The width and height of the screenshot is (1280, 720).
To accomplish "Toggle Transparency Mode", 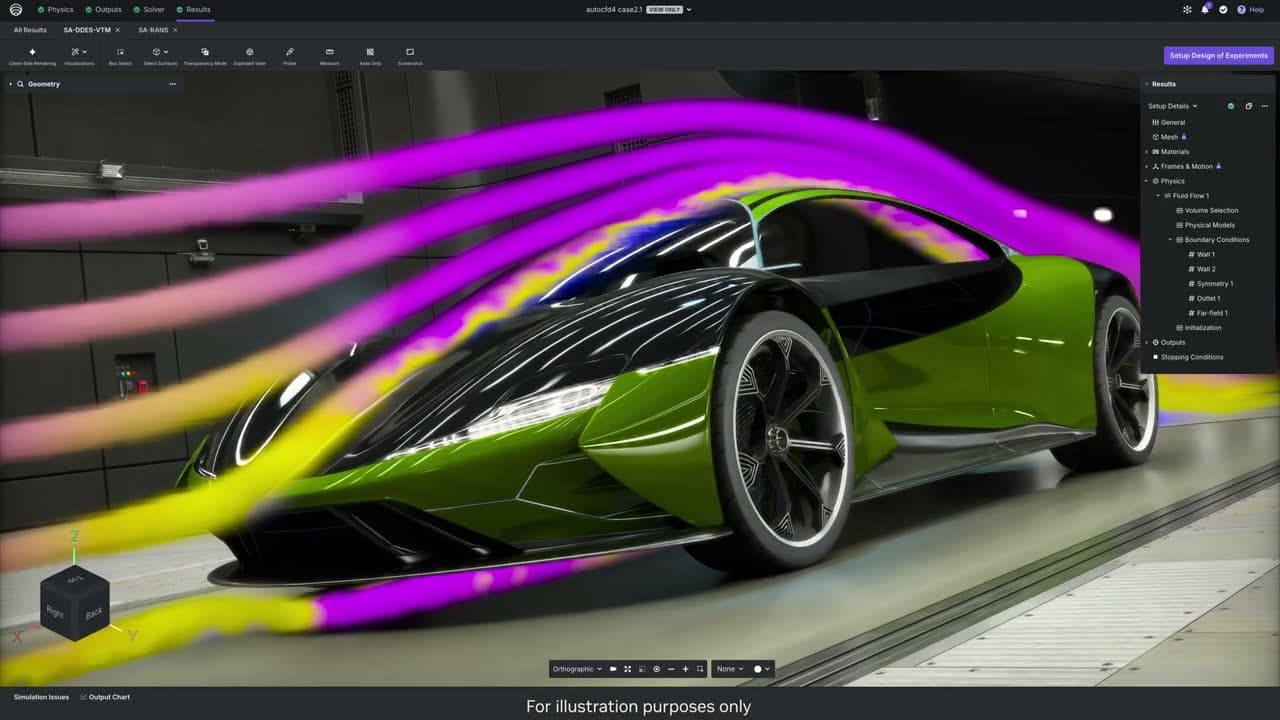I will [205, 52].
